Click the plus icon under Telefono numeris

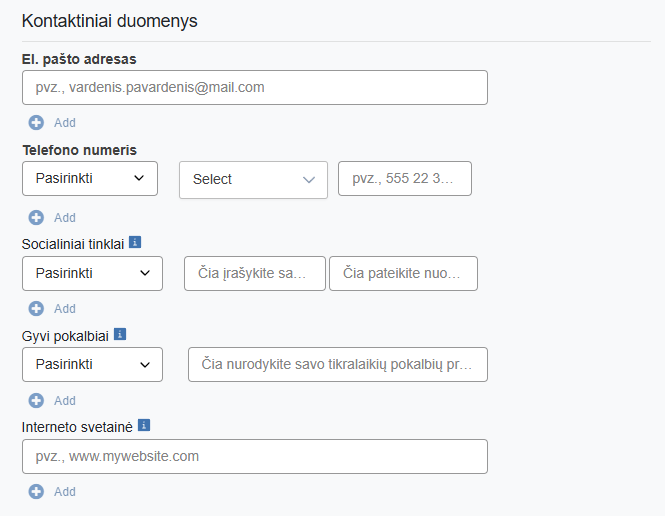[36, 218]
